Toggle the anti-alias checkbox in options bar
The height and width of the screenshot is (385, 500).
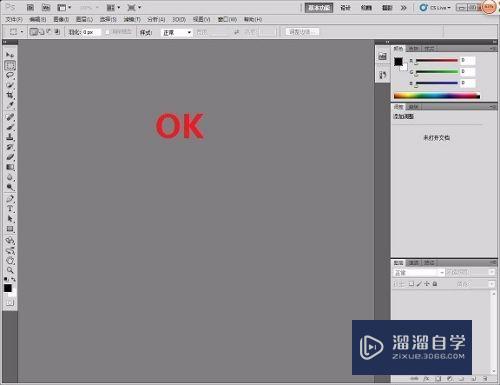point(108,32)
